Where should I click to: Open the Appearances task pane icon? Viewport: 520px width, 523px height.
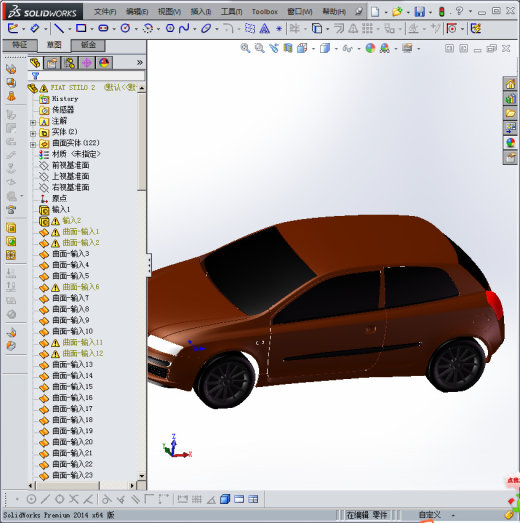510,143
